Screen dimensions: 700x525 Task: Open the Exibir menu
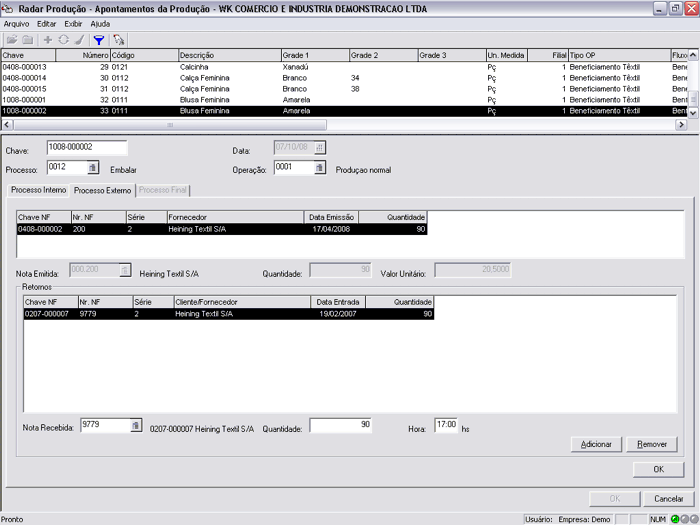coord(73,22)
